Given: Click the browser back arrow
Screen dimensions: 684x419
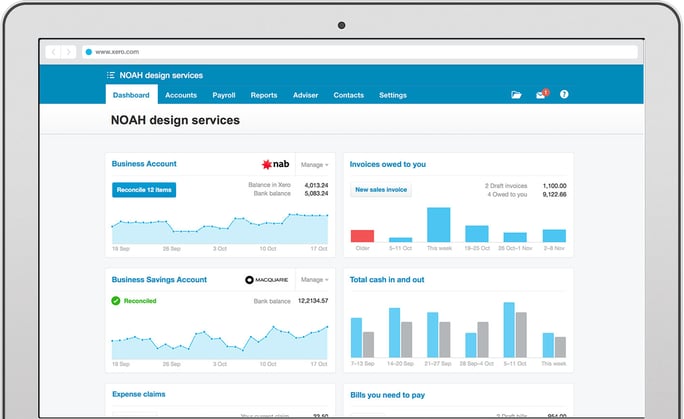Looking at the screenshot, I should coord(53,52).
